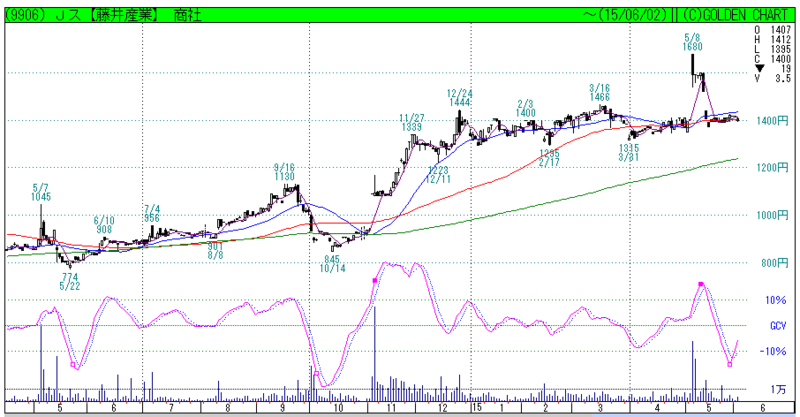
Task: Click the 7/4 956 high label
Action: click(x=152, y=214)
